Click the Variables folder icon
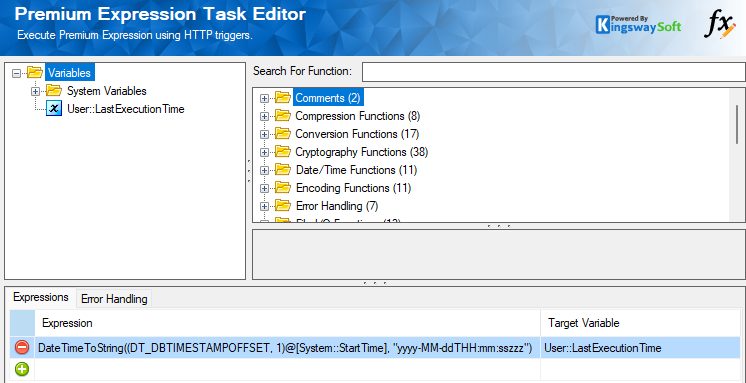 pos(35,72)
